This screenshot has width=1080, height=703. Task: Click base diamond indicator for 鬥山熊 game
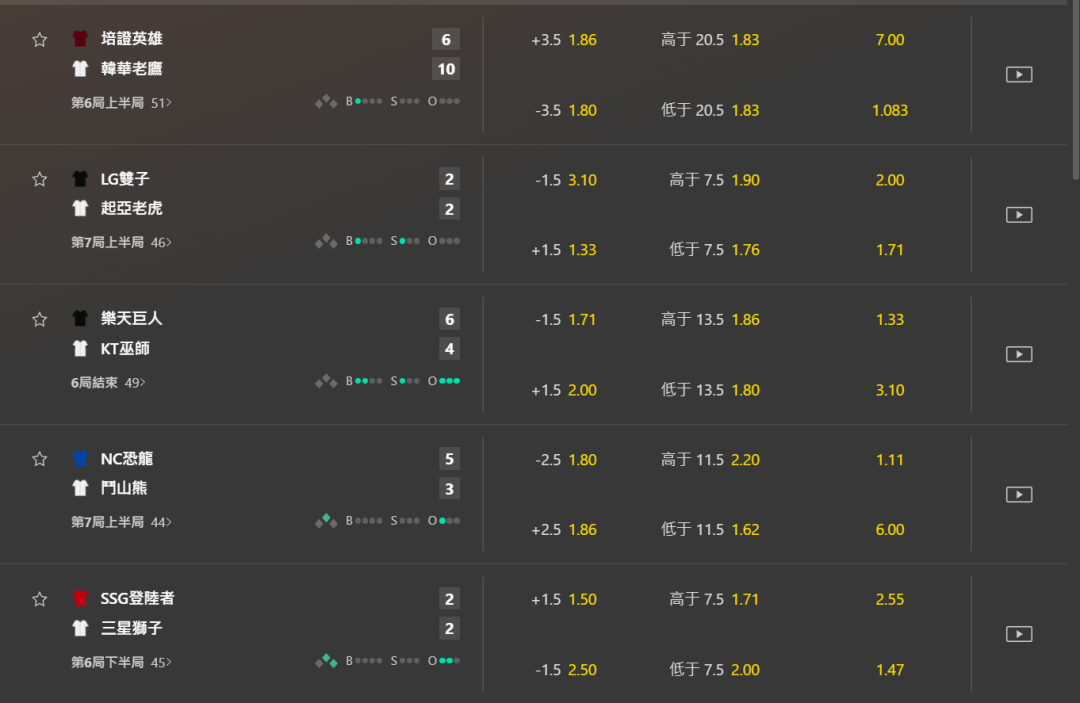tap(326, 521)
